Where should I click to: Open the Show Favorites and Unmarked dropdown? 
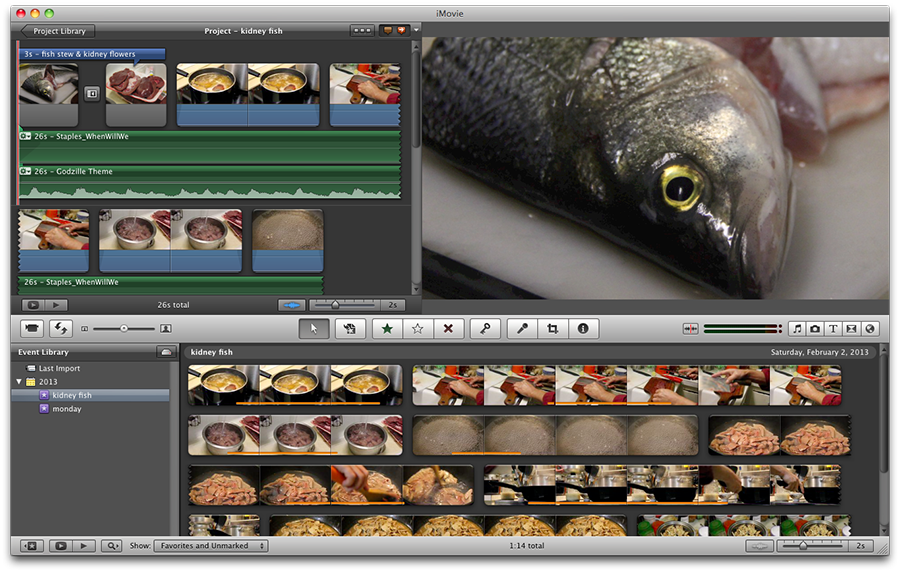pyautogui.click(x=211, y=546)
